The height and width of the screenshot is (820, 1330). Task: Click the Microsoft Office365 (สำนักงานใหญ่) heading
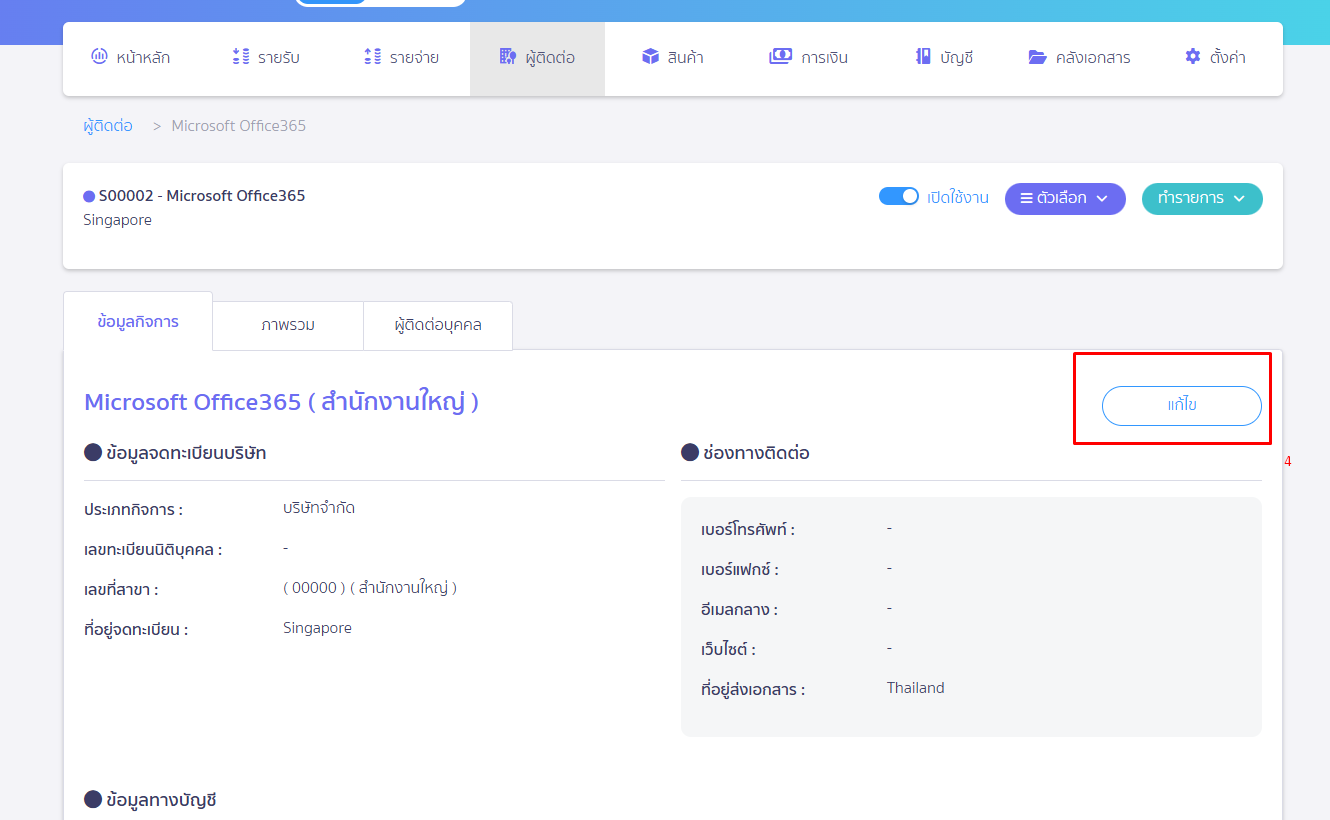tap(282, 402)
